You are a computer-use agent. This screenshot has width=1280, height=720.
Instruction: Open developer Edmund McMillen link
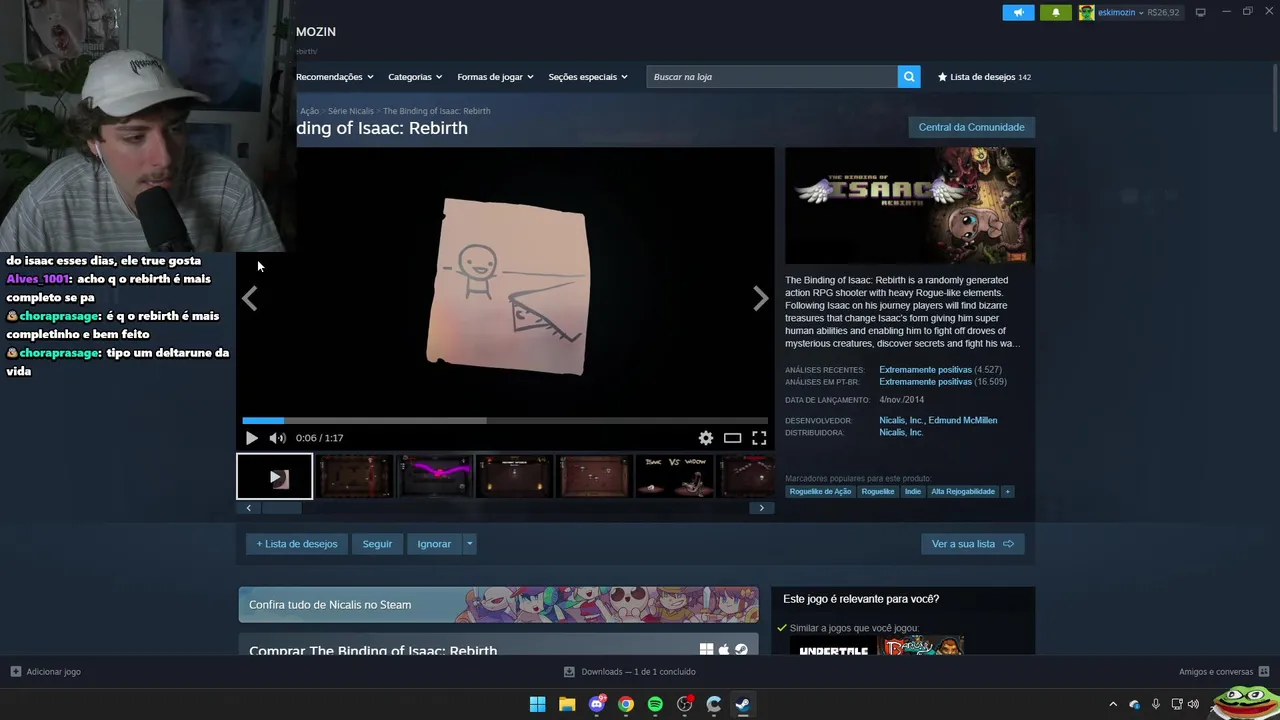click(x=963, y=420)
